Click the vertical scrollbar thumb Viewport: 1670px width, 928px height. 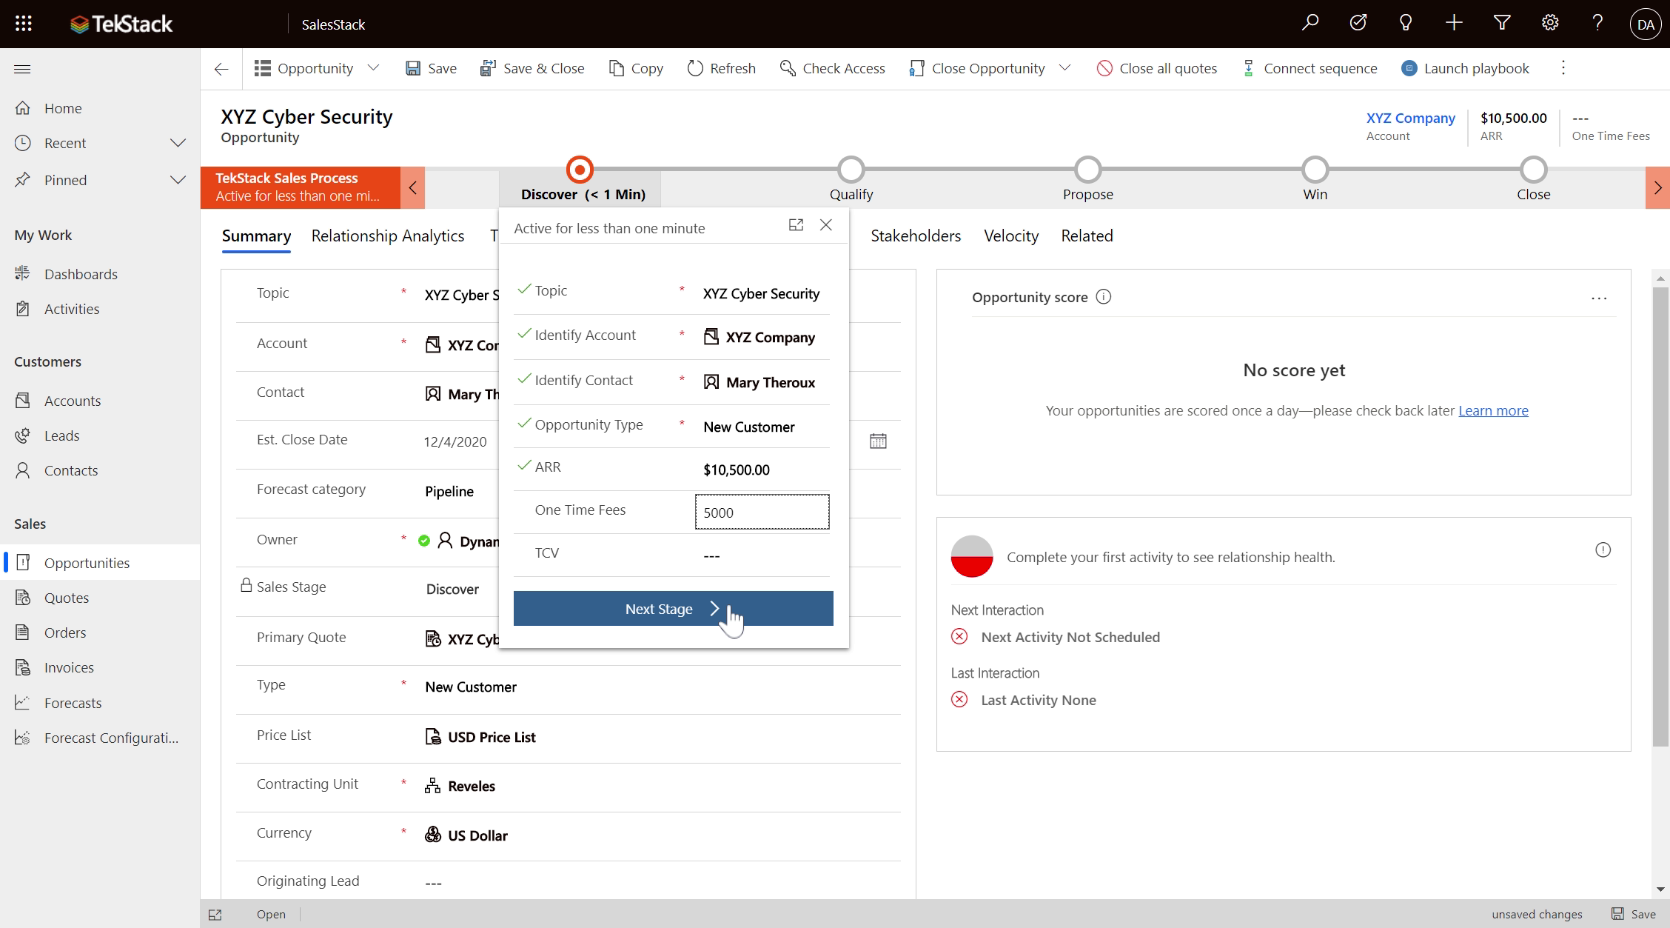[1660, 515]
